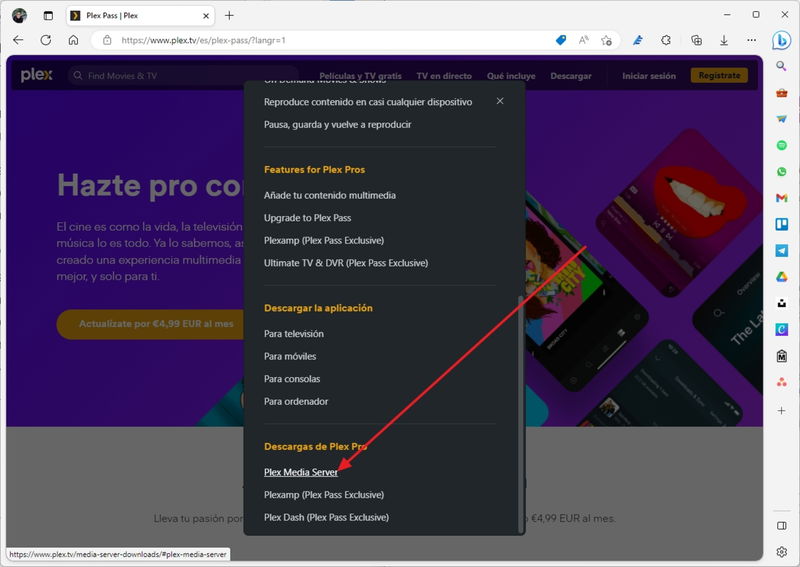
Task: Click the Find Movies & TV search field
Action: tap(184, 76)
